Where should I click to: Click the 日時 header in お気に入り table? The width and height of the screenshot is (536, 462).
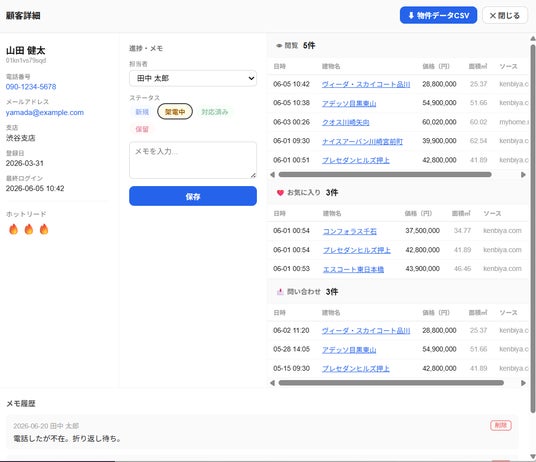279,214
